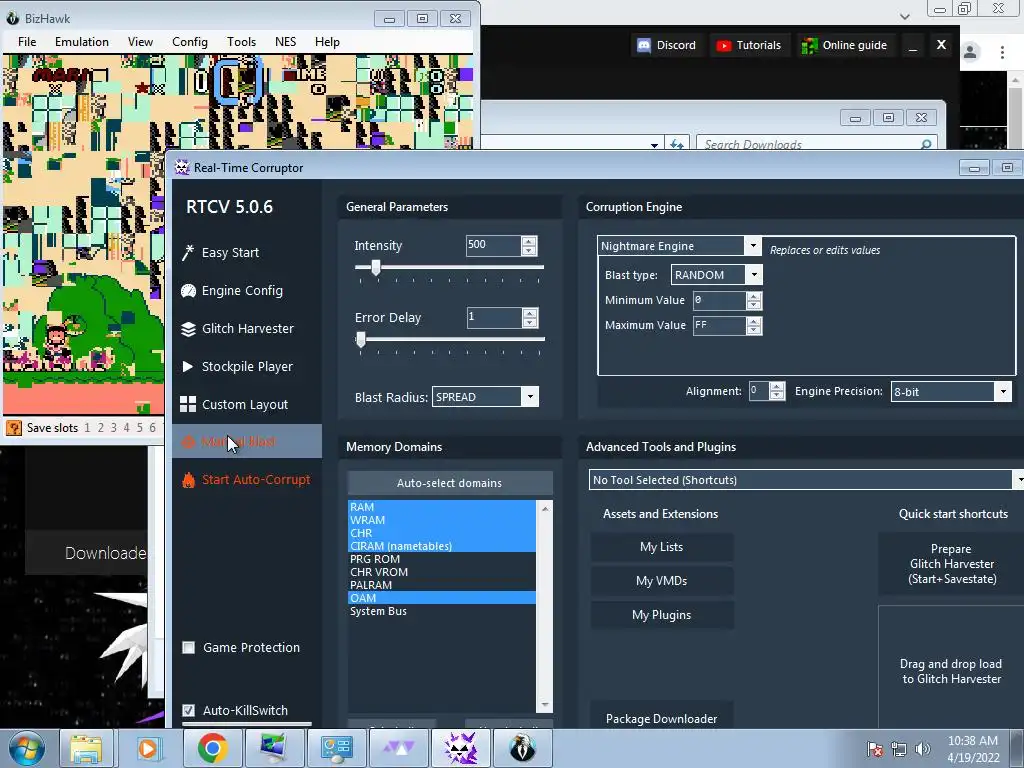Click the volume speaker tray icon
The height and width of the screenshot is (768, 1024).
[922, 749]
